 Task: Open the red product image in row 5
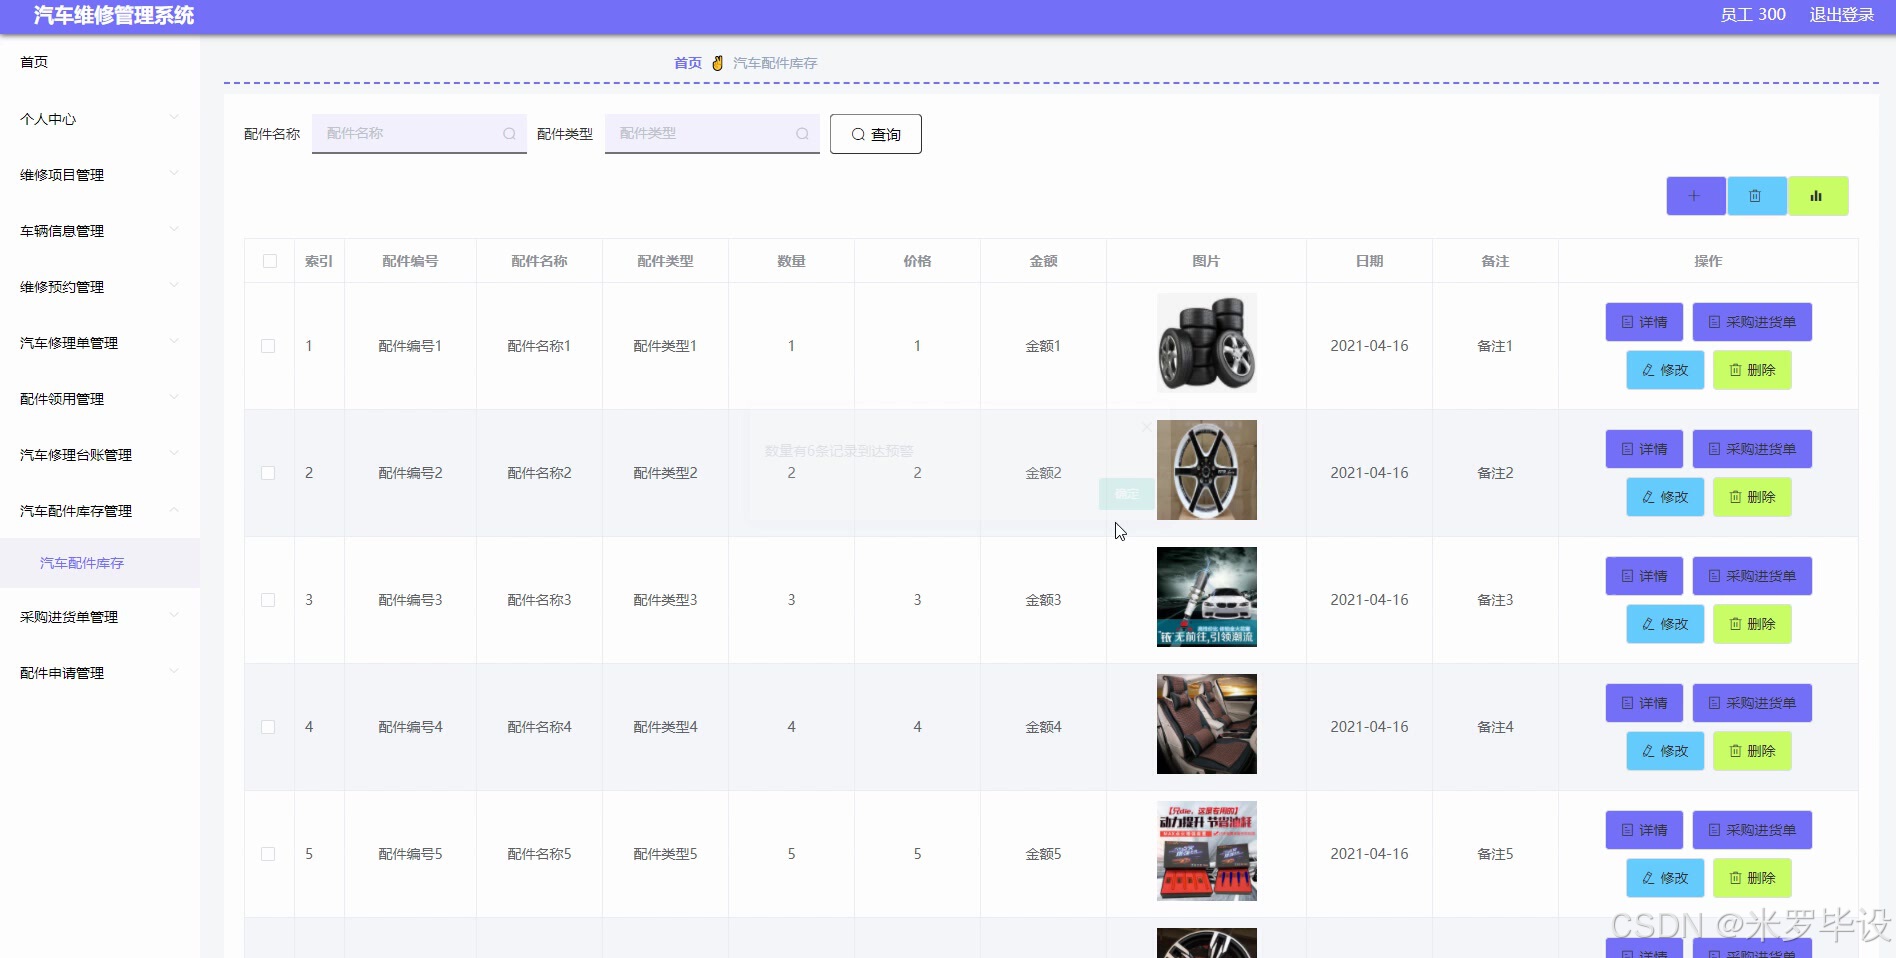[x=1207, y=851]
